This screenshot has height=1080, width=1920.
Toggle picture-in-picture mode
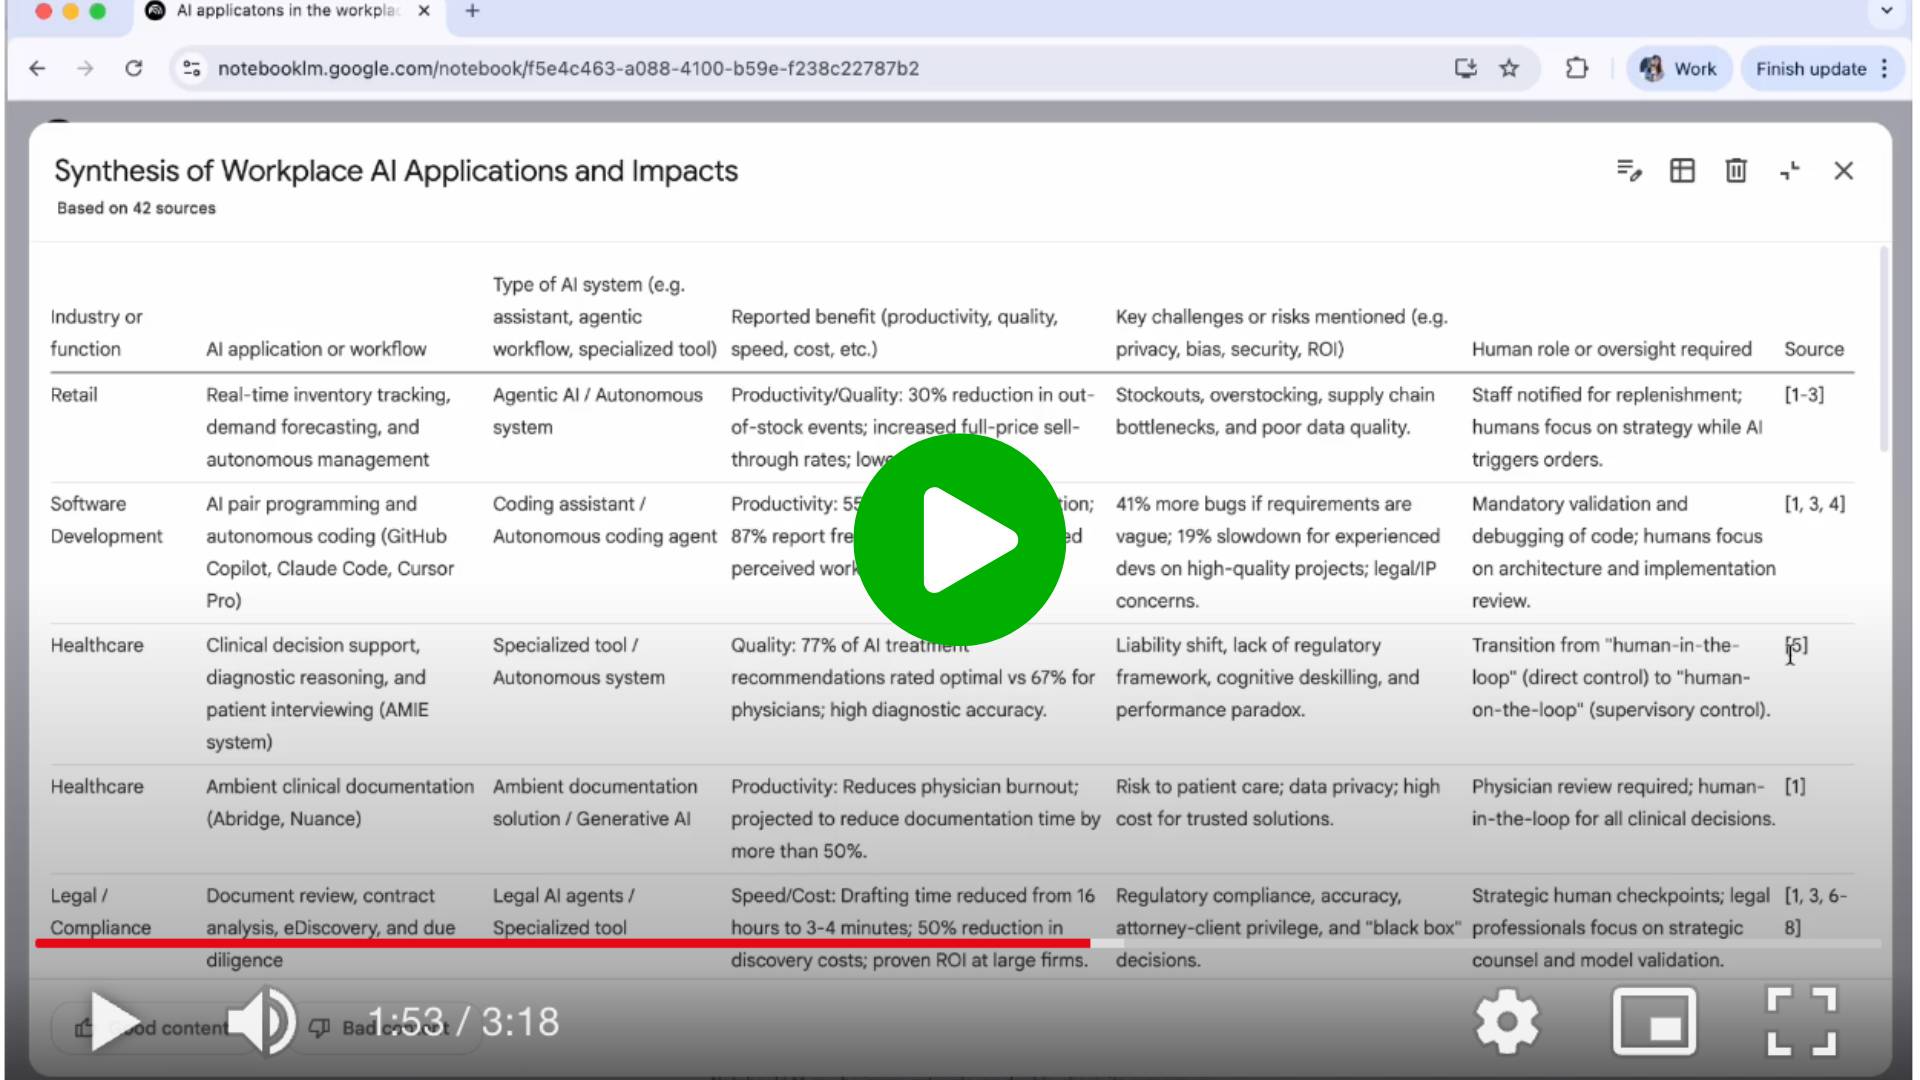1654,1022
